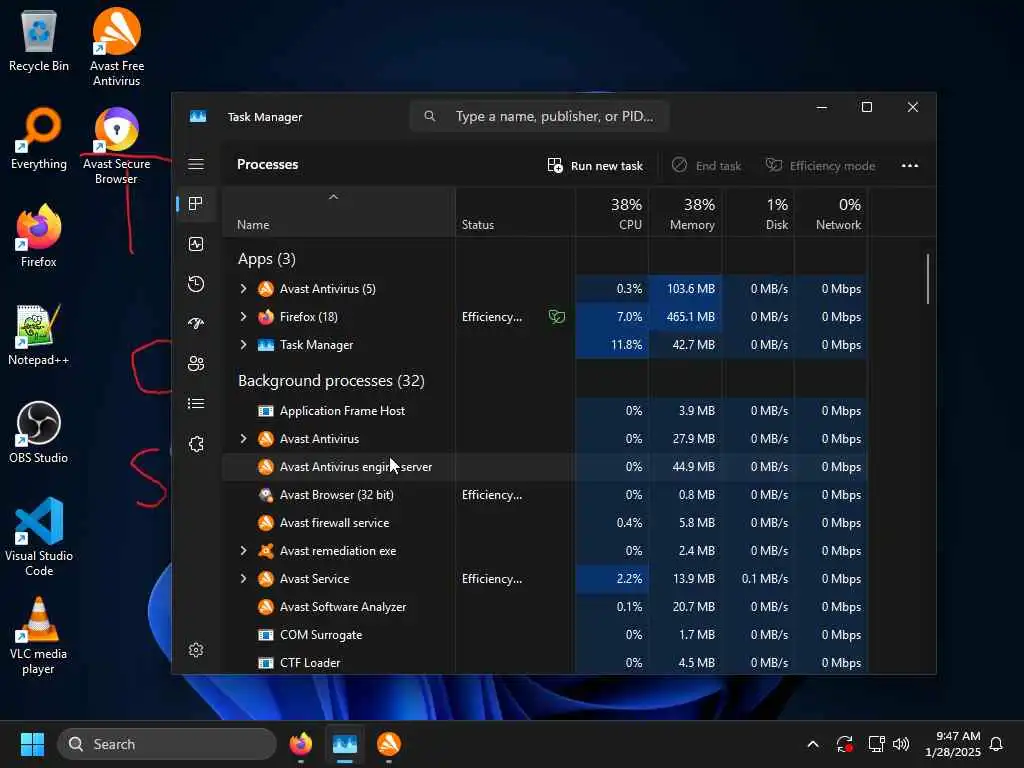
Task: Select the Avast firewall service row
Action: [545, 523]
